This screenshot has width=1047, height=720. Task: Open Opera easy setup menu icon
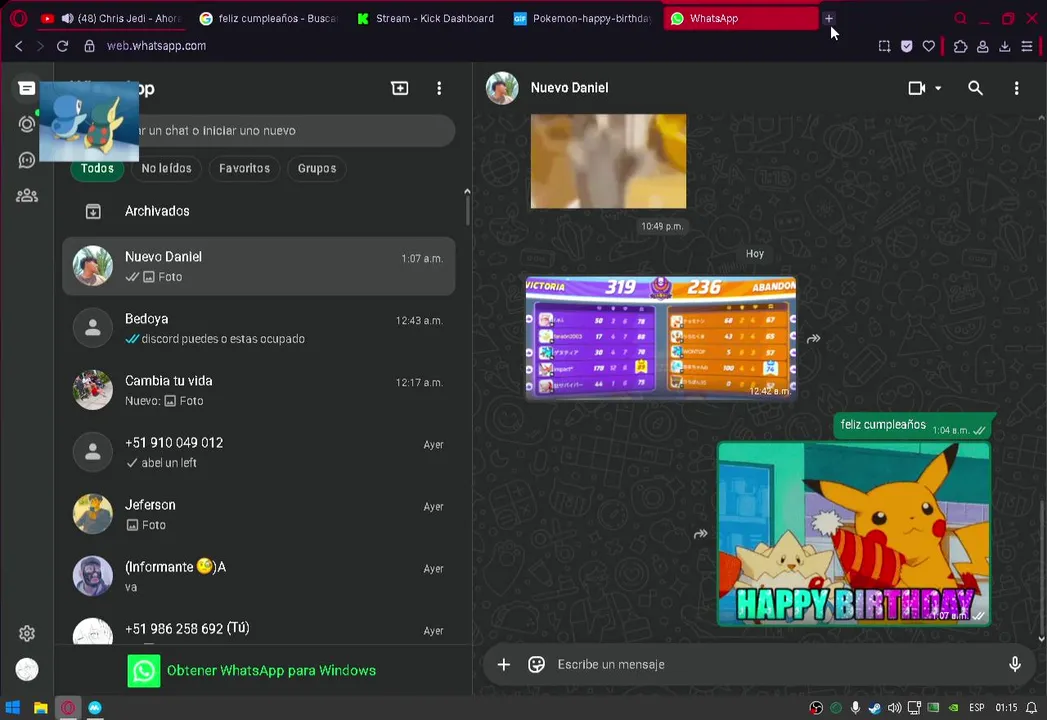pyautogui.click(x=1027, y=46)
